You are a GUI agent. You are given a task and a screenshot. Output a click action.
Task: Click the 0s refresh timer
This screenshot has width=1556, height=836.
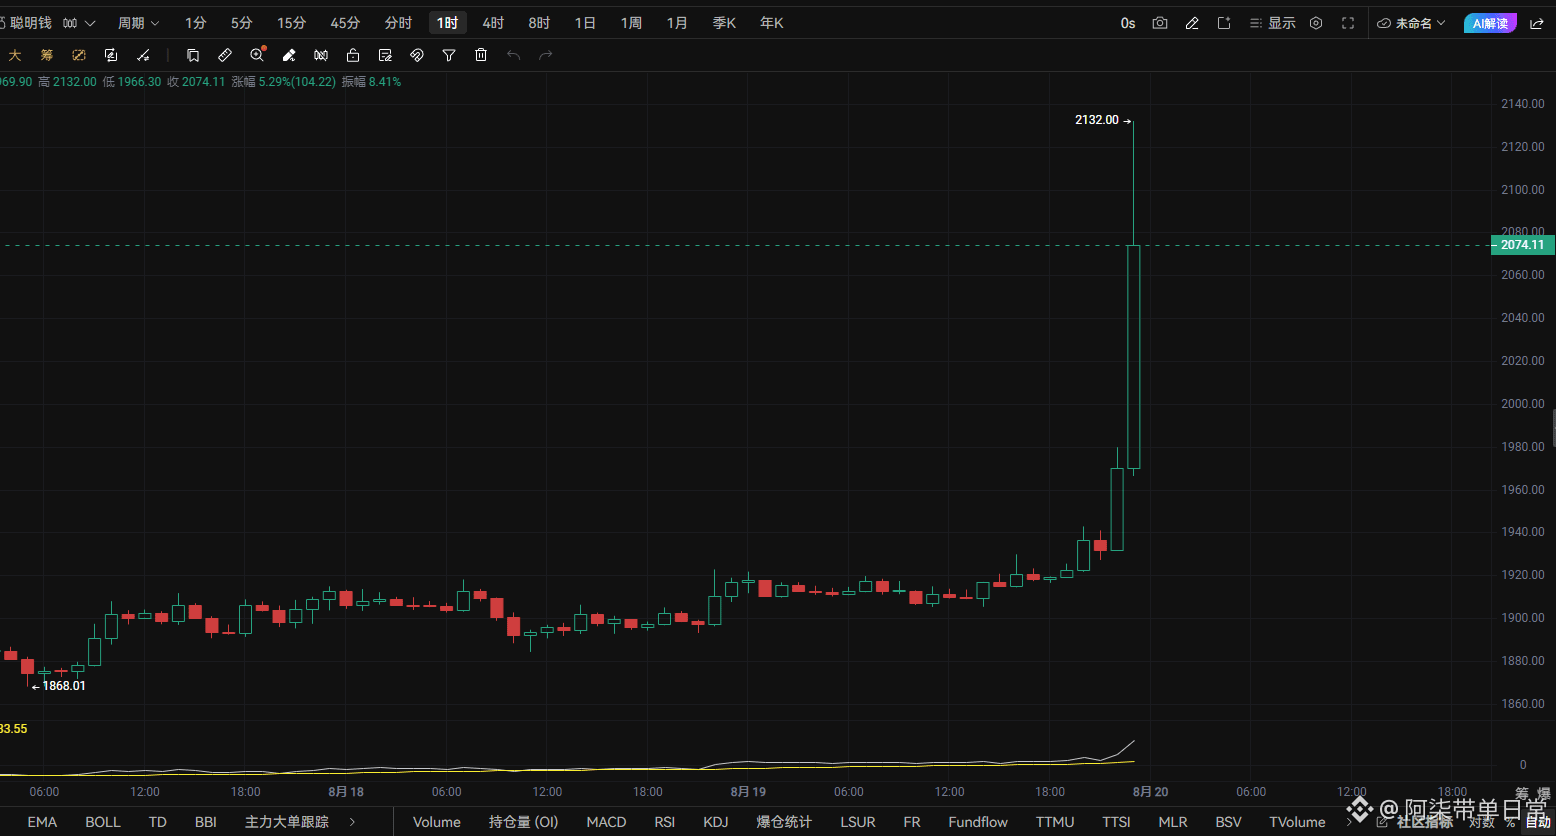1128,23
